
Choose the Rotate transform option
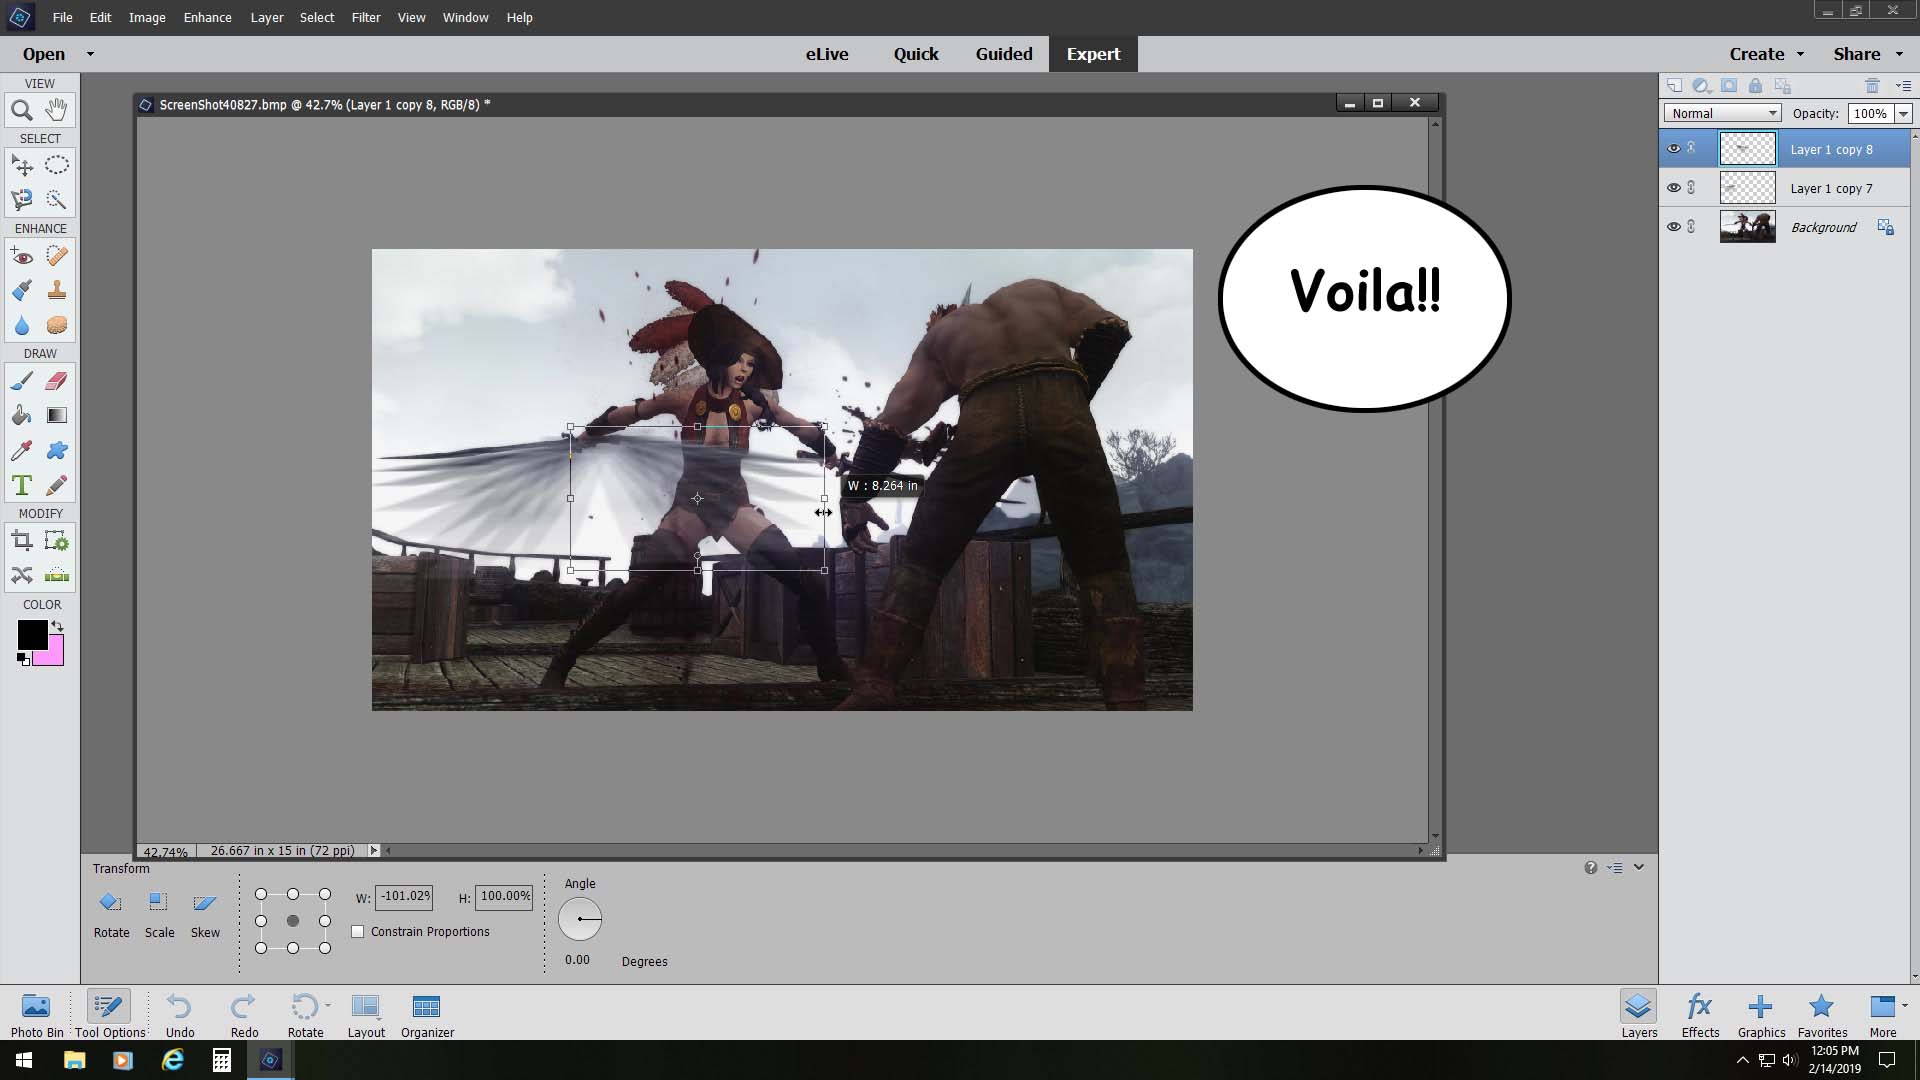(111, 914)
